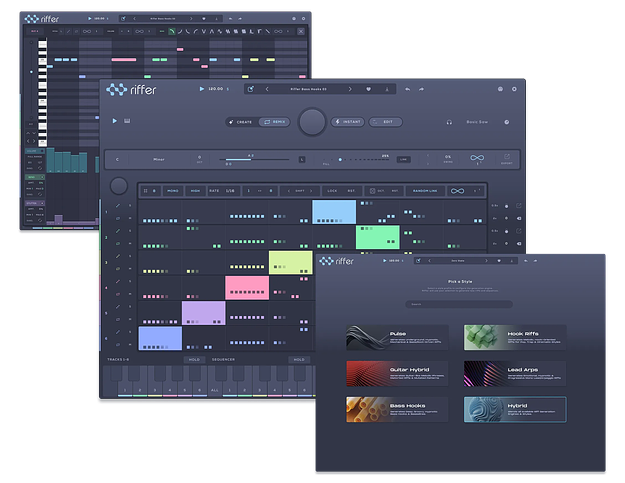Select the green highlighted cell in track 2

[x=377, y=237]
